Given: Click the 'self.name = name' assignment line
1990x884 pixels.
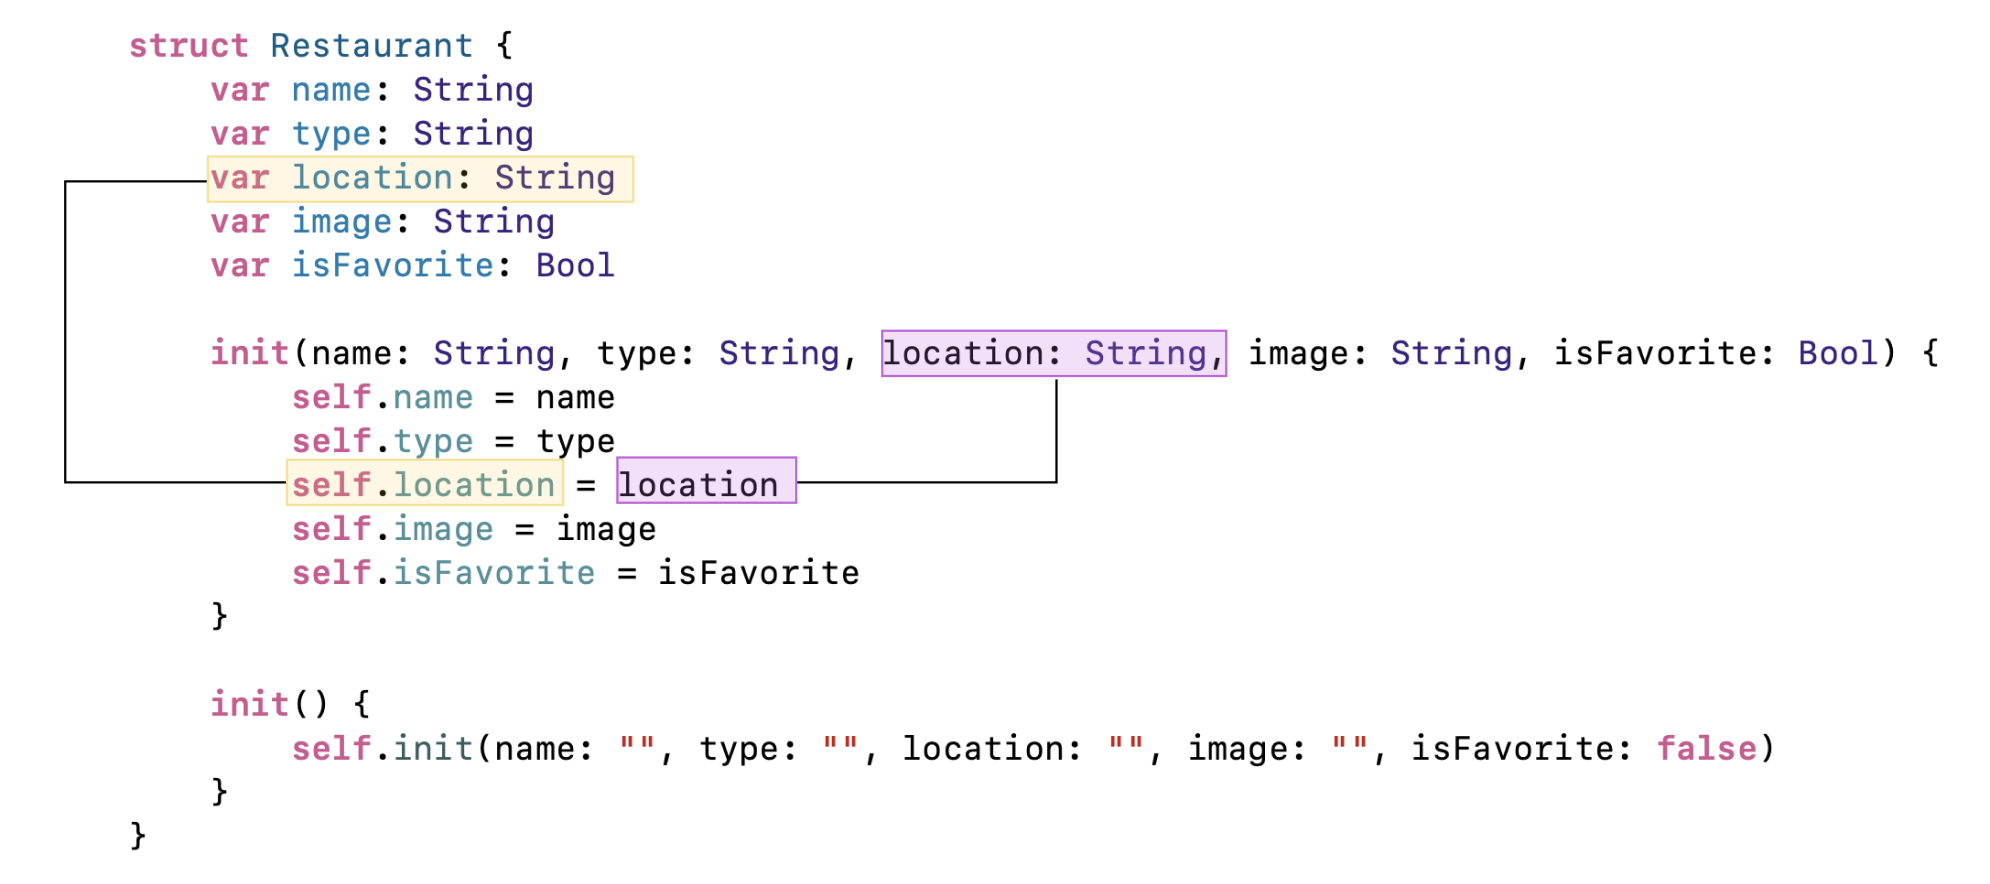Looking at the screenshot, I should coord(453,398).
